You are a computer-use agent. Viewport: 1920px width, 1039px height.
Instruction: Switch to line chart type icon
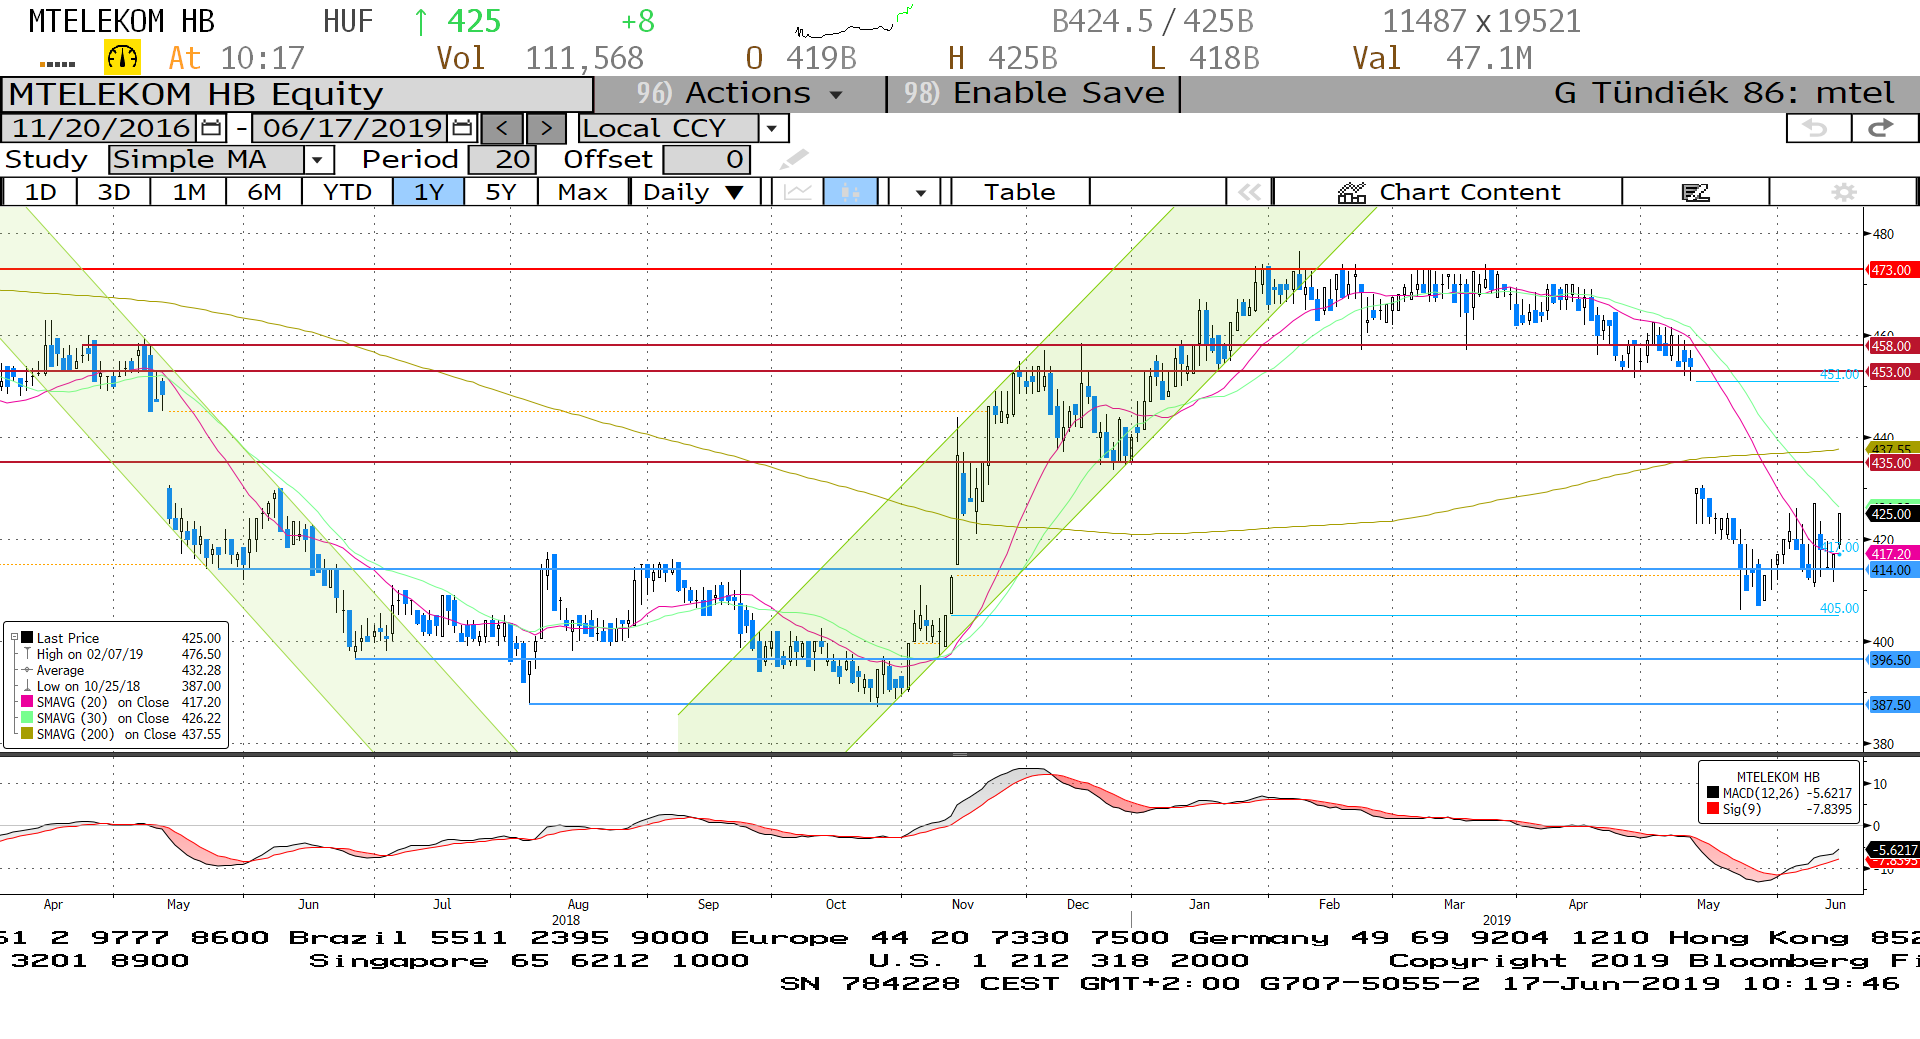[x=798, y=192]
